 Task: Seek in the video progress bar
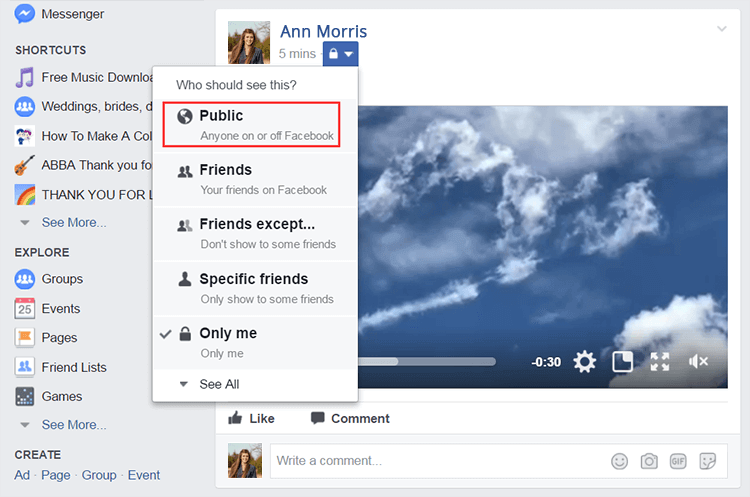[427, 362]
